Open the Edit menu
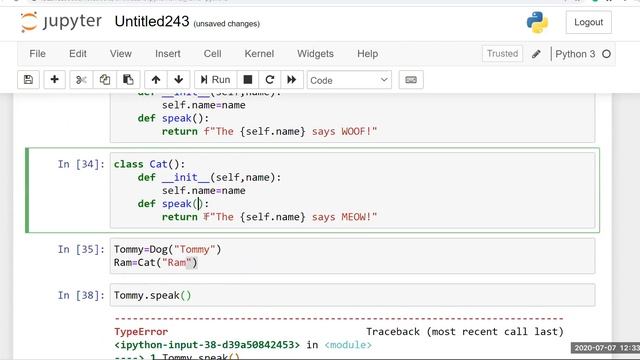Image resolution: width=640 pixels, height=360 pixels. pyautogui.click(x=78, y=54)
